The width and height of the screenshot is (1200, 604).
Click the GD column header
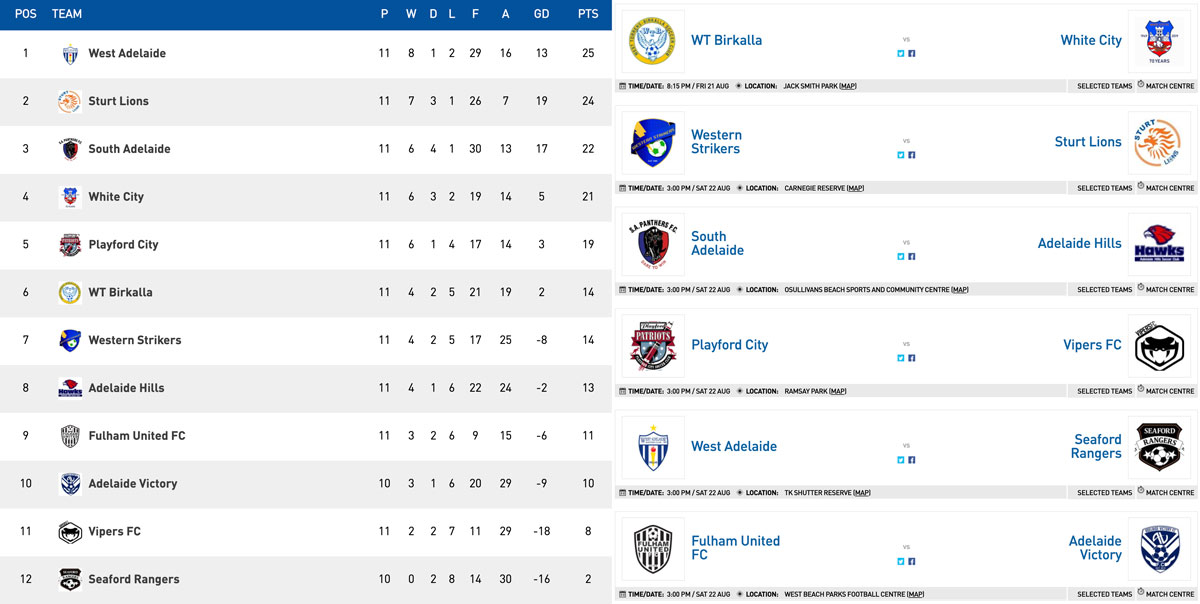tap(541, 14)
